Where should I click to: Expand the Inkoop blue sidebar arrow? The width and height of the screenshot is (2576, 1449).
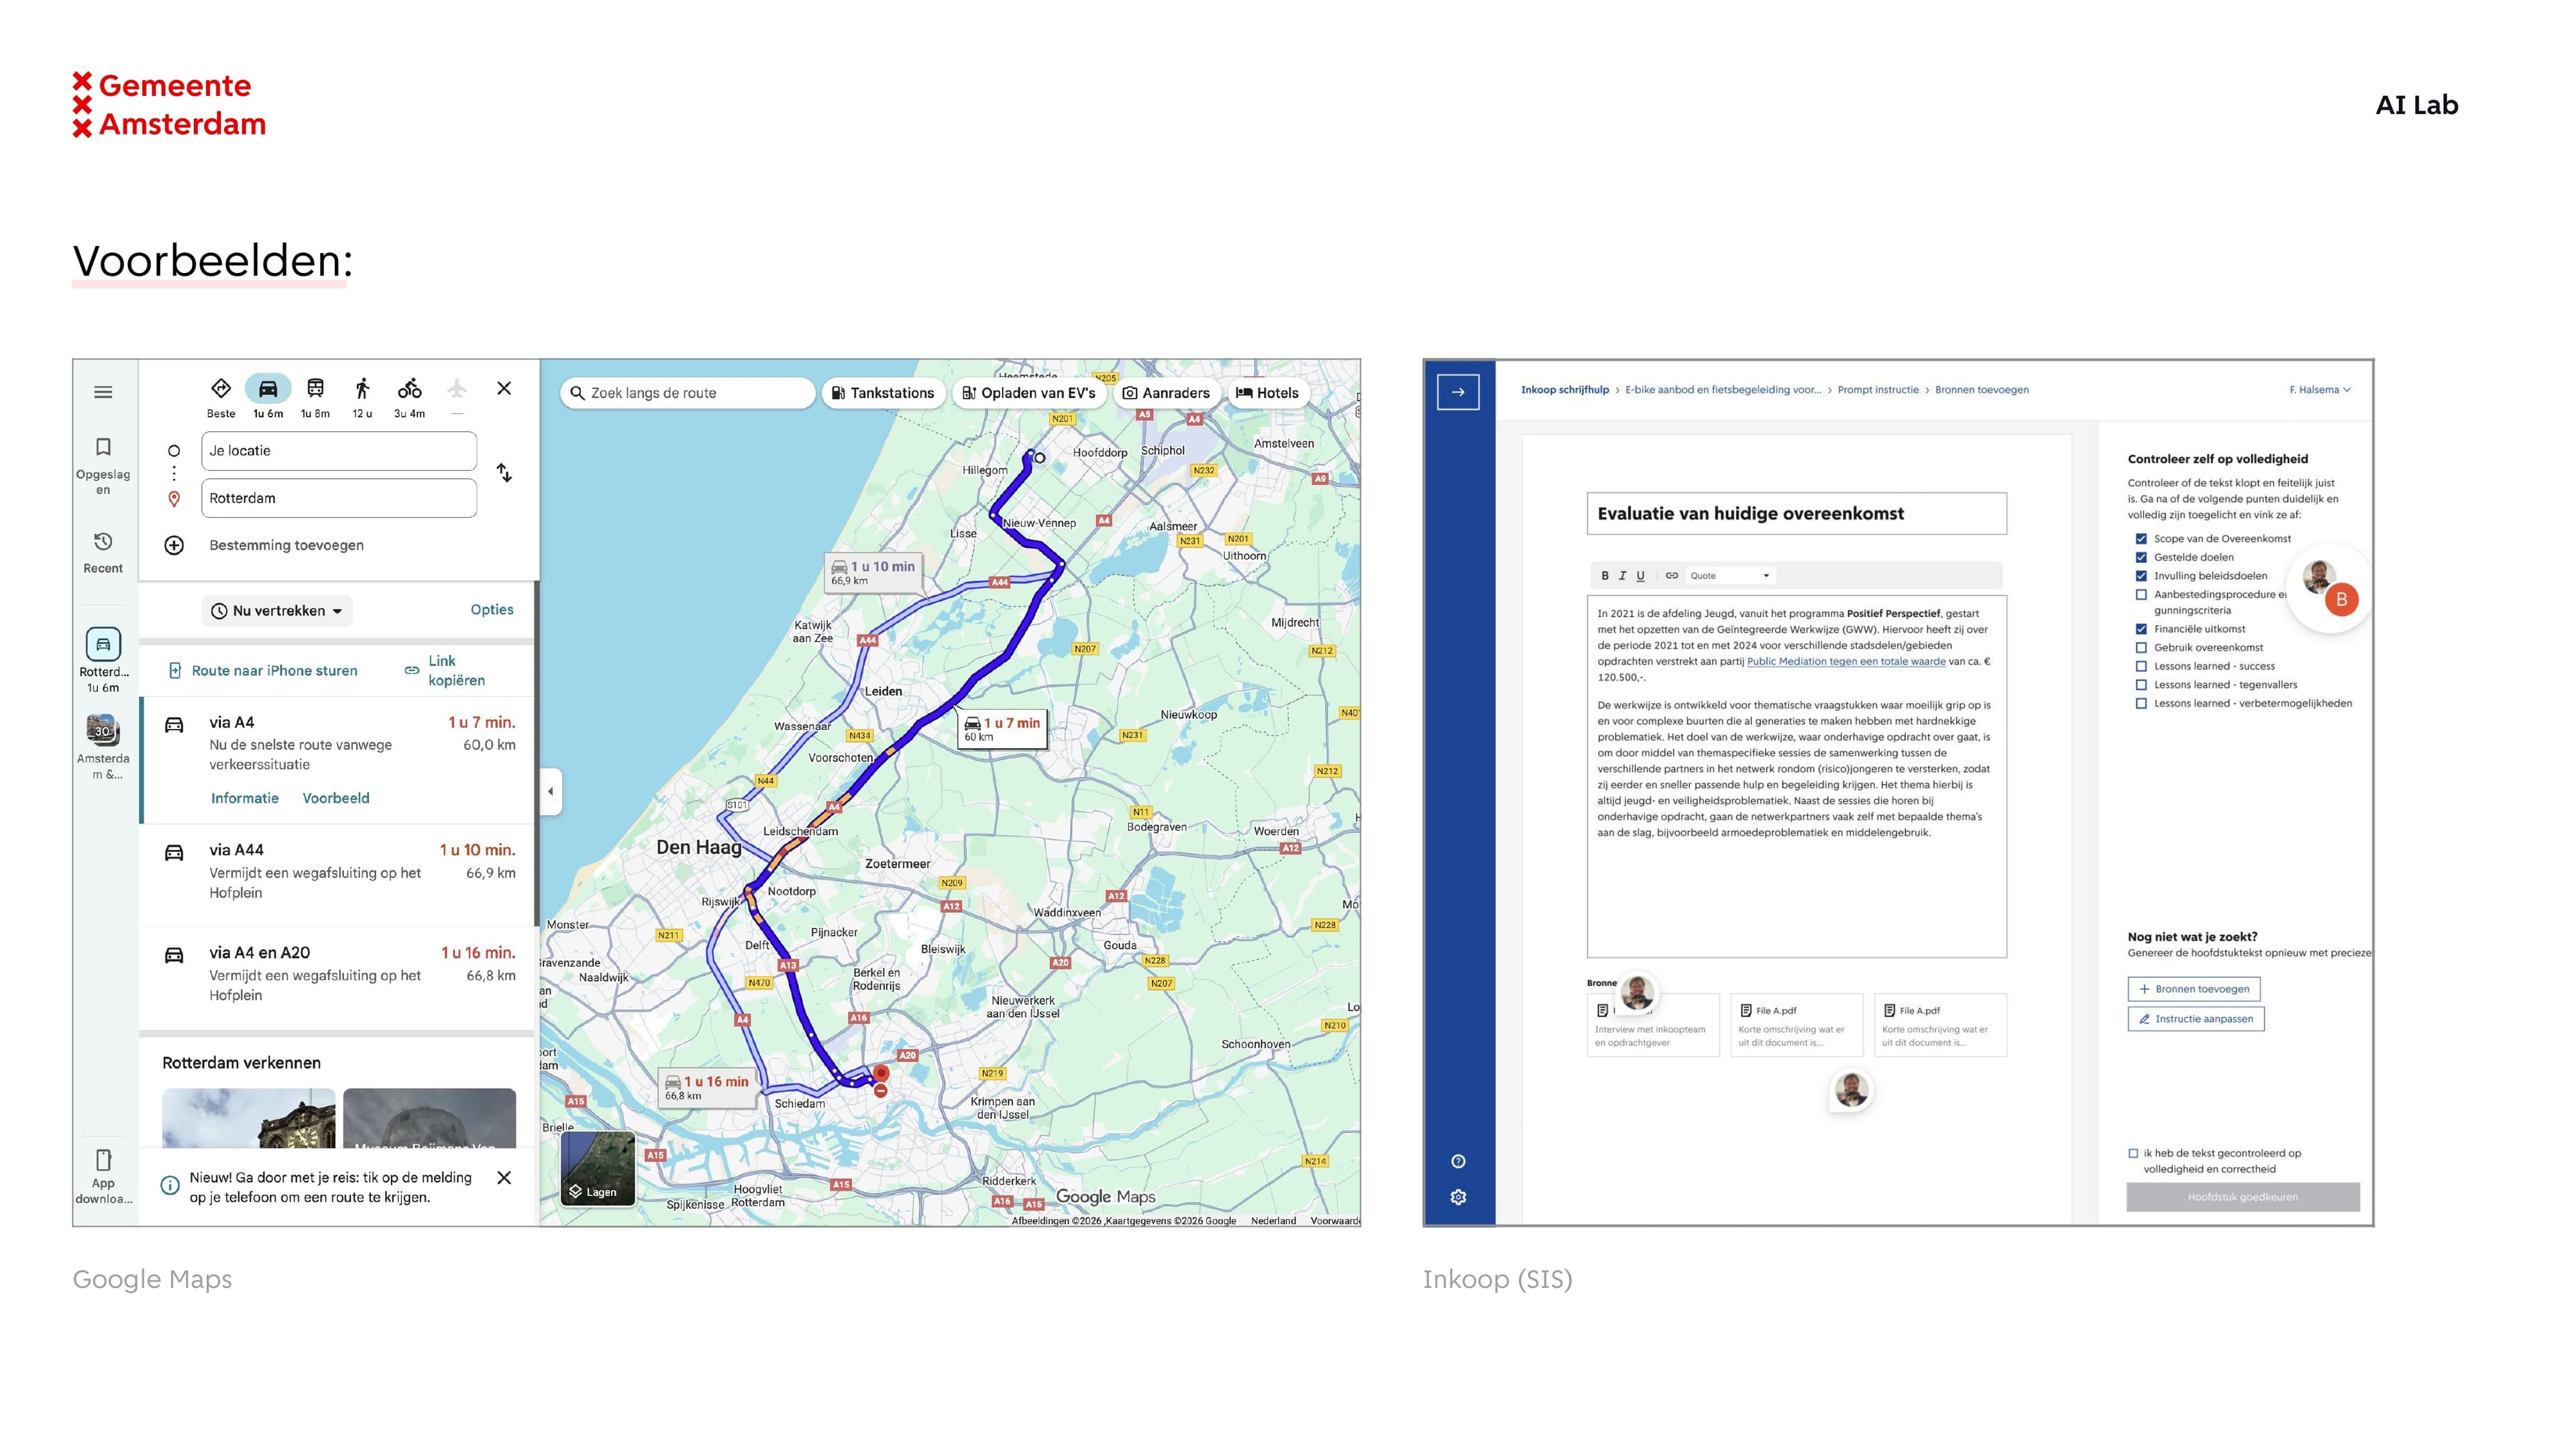(x=1458, y=392)
